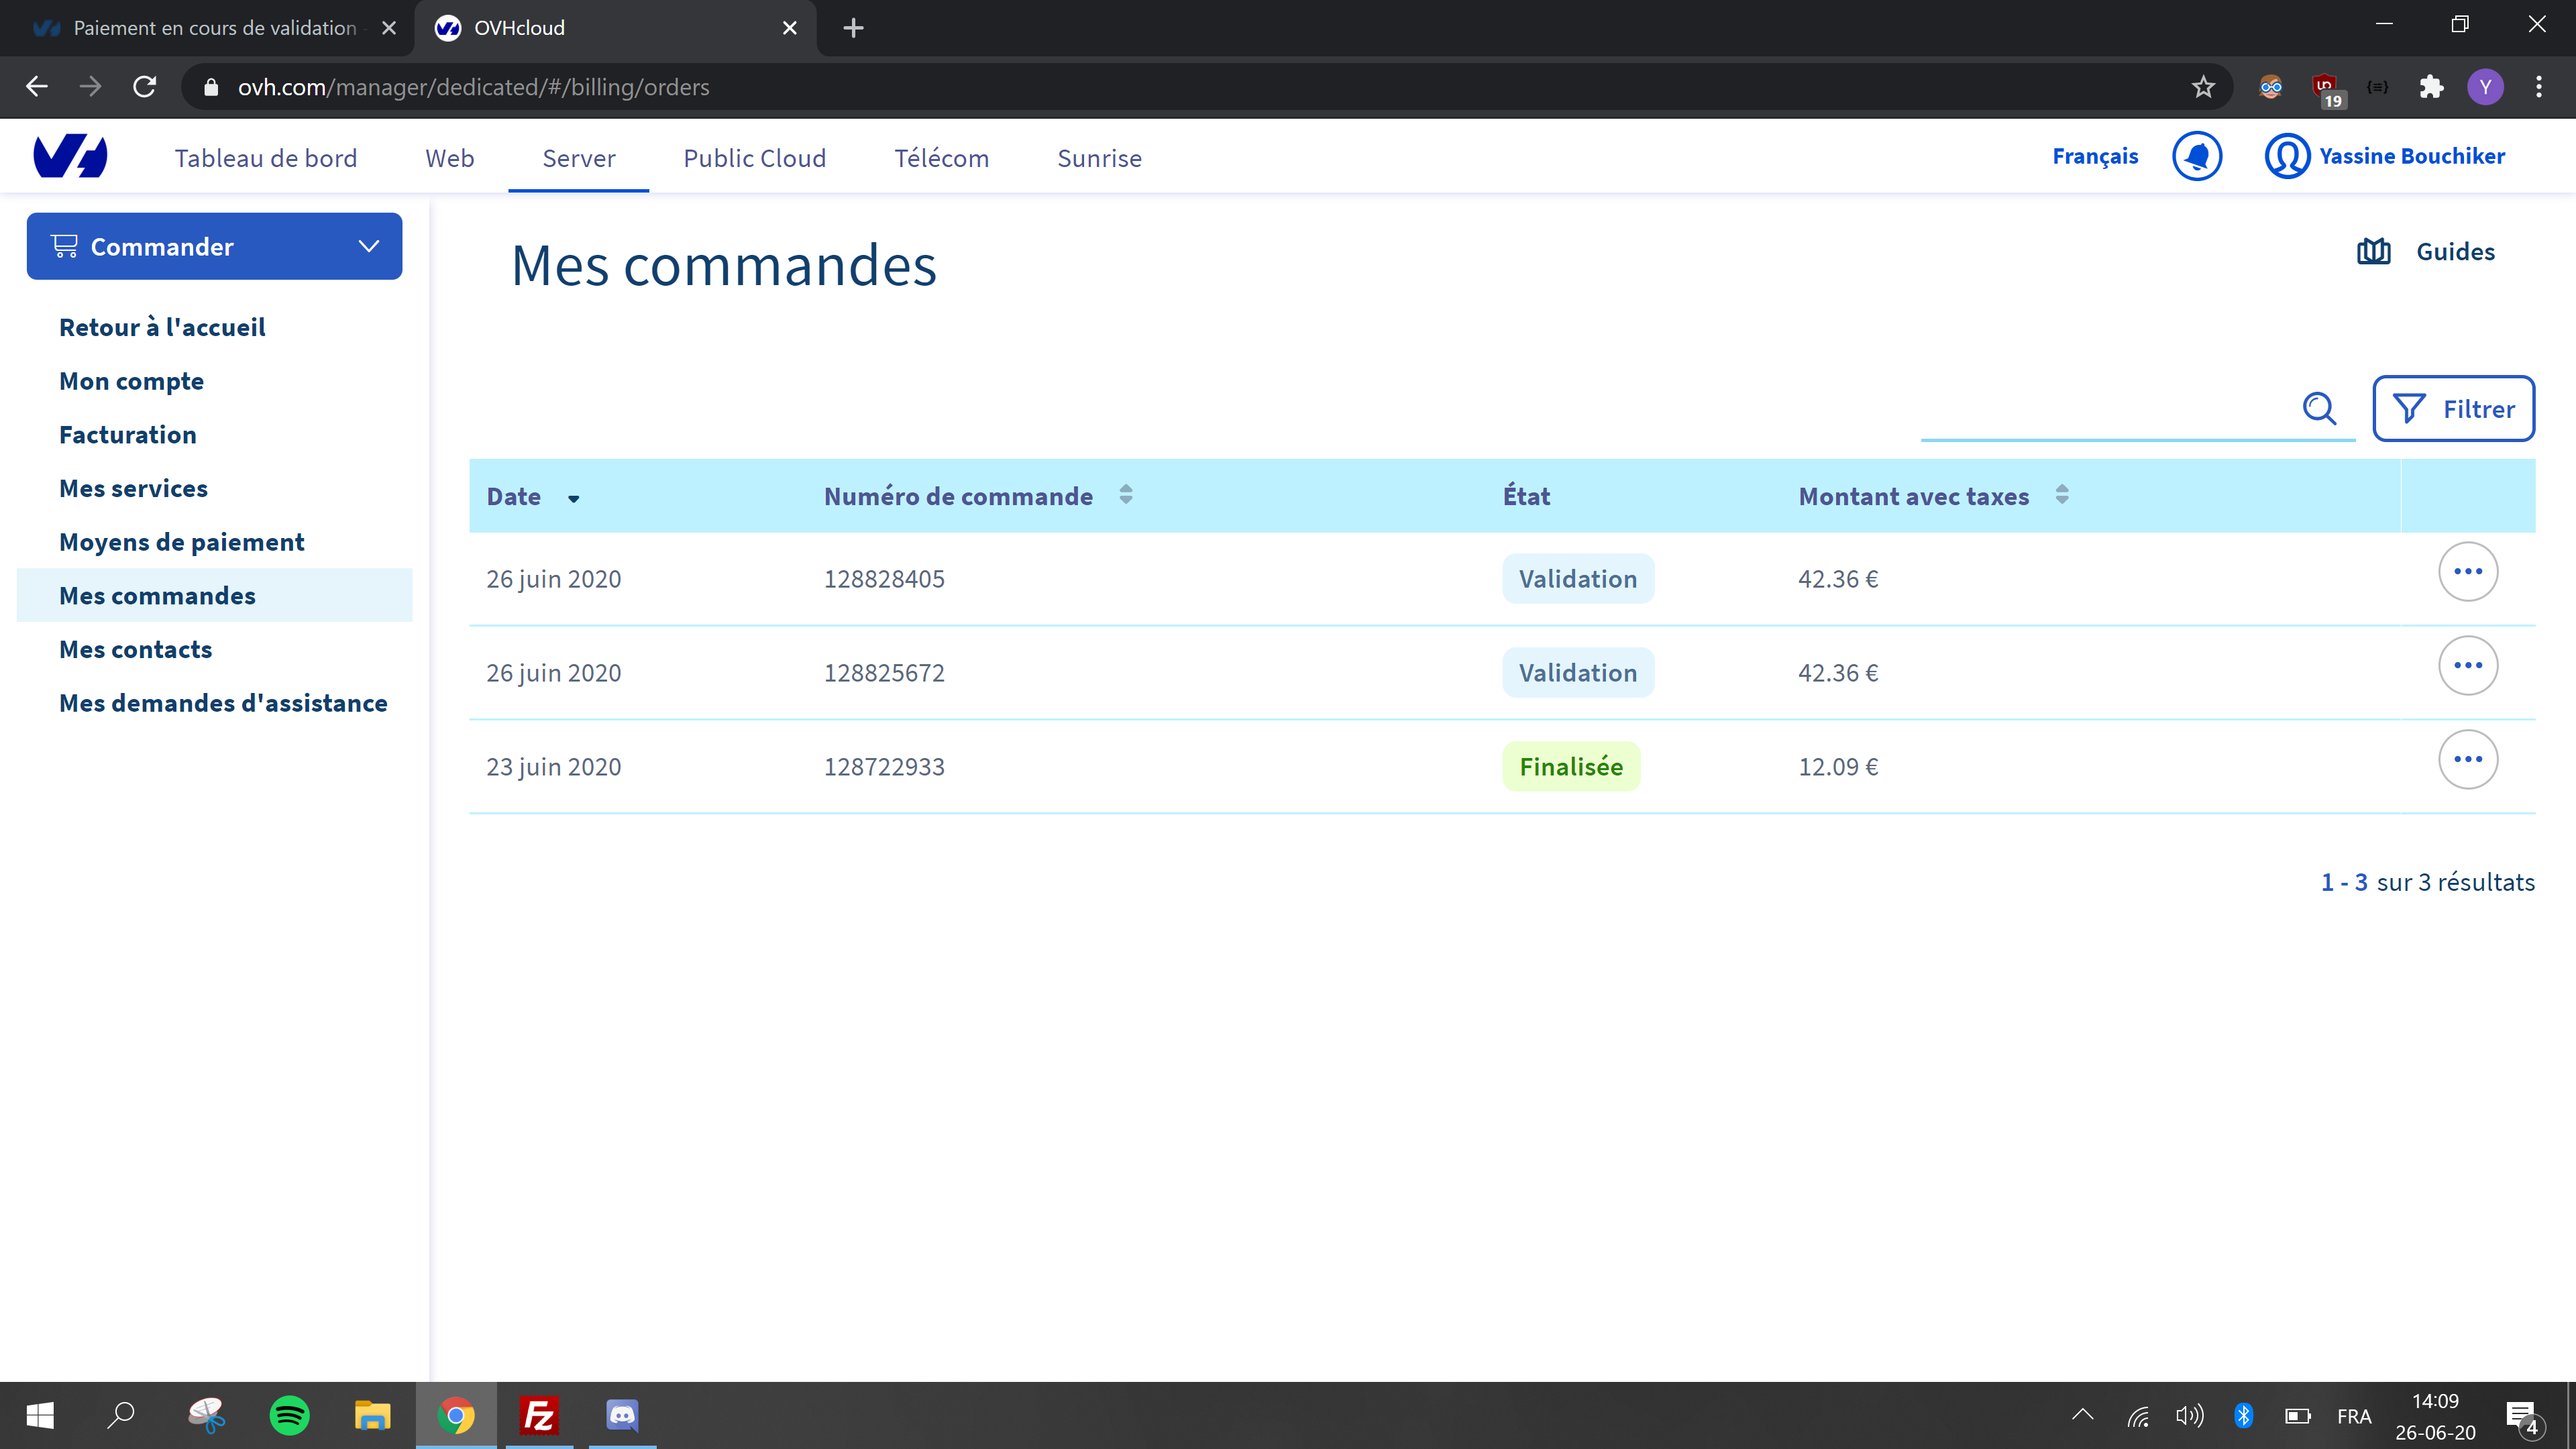
Task: Click the search magnifier icon
Action: [2319, 408]
